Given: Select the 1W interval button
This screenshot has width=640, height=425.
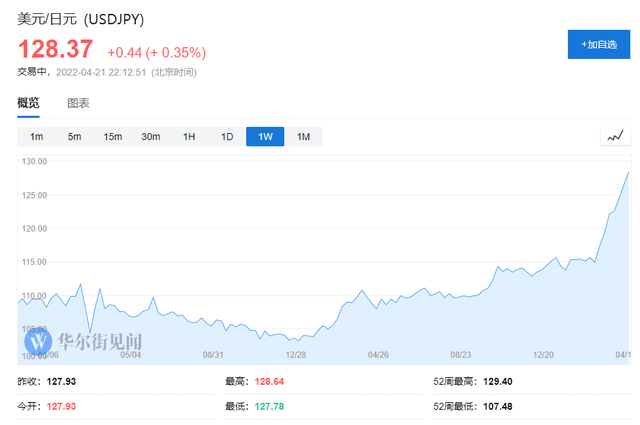Looking at the screenshot, I should (x=265, y=137).
